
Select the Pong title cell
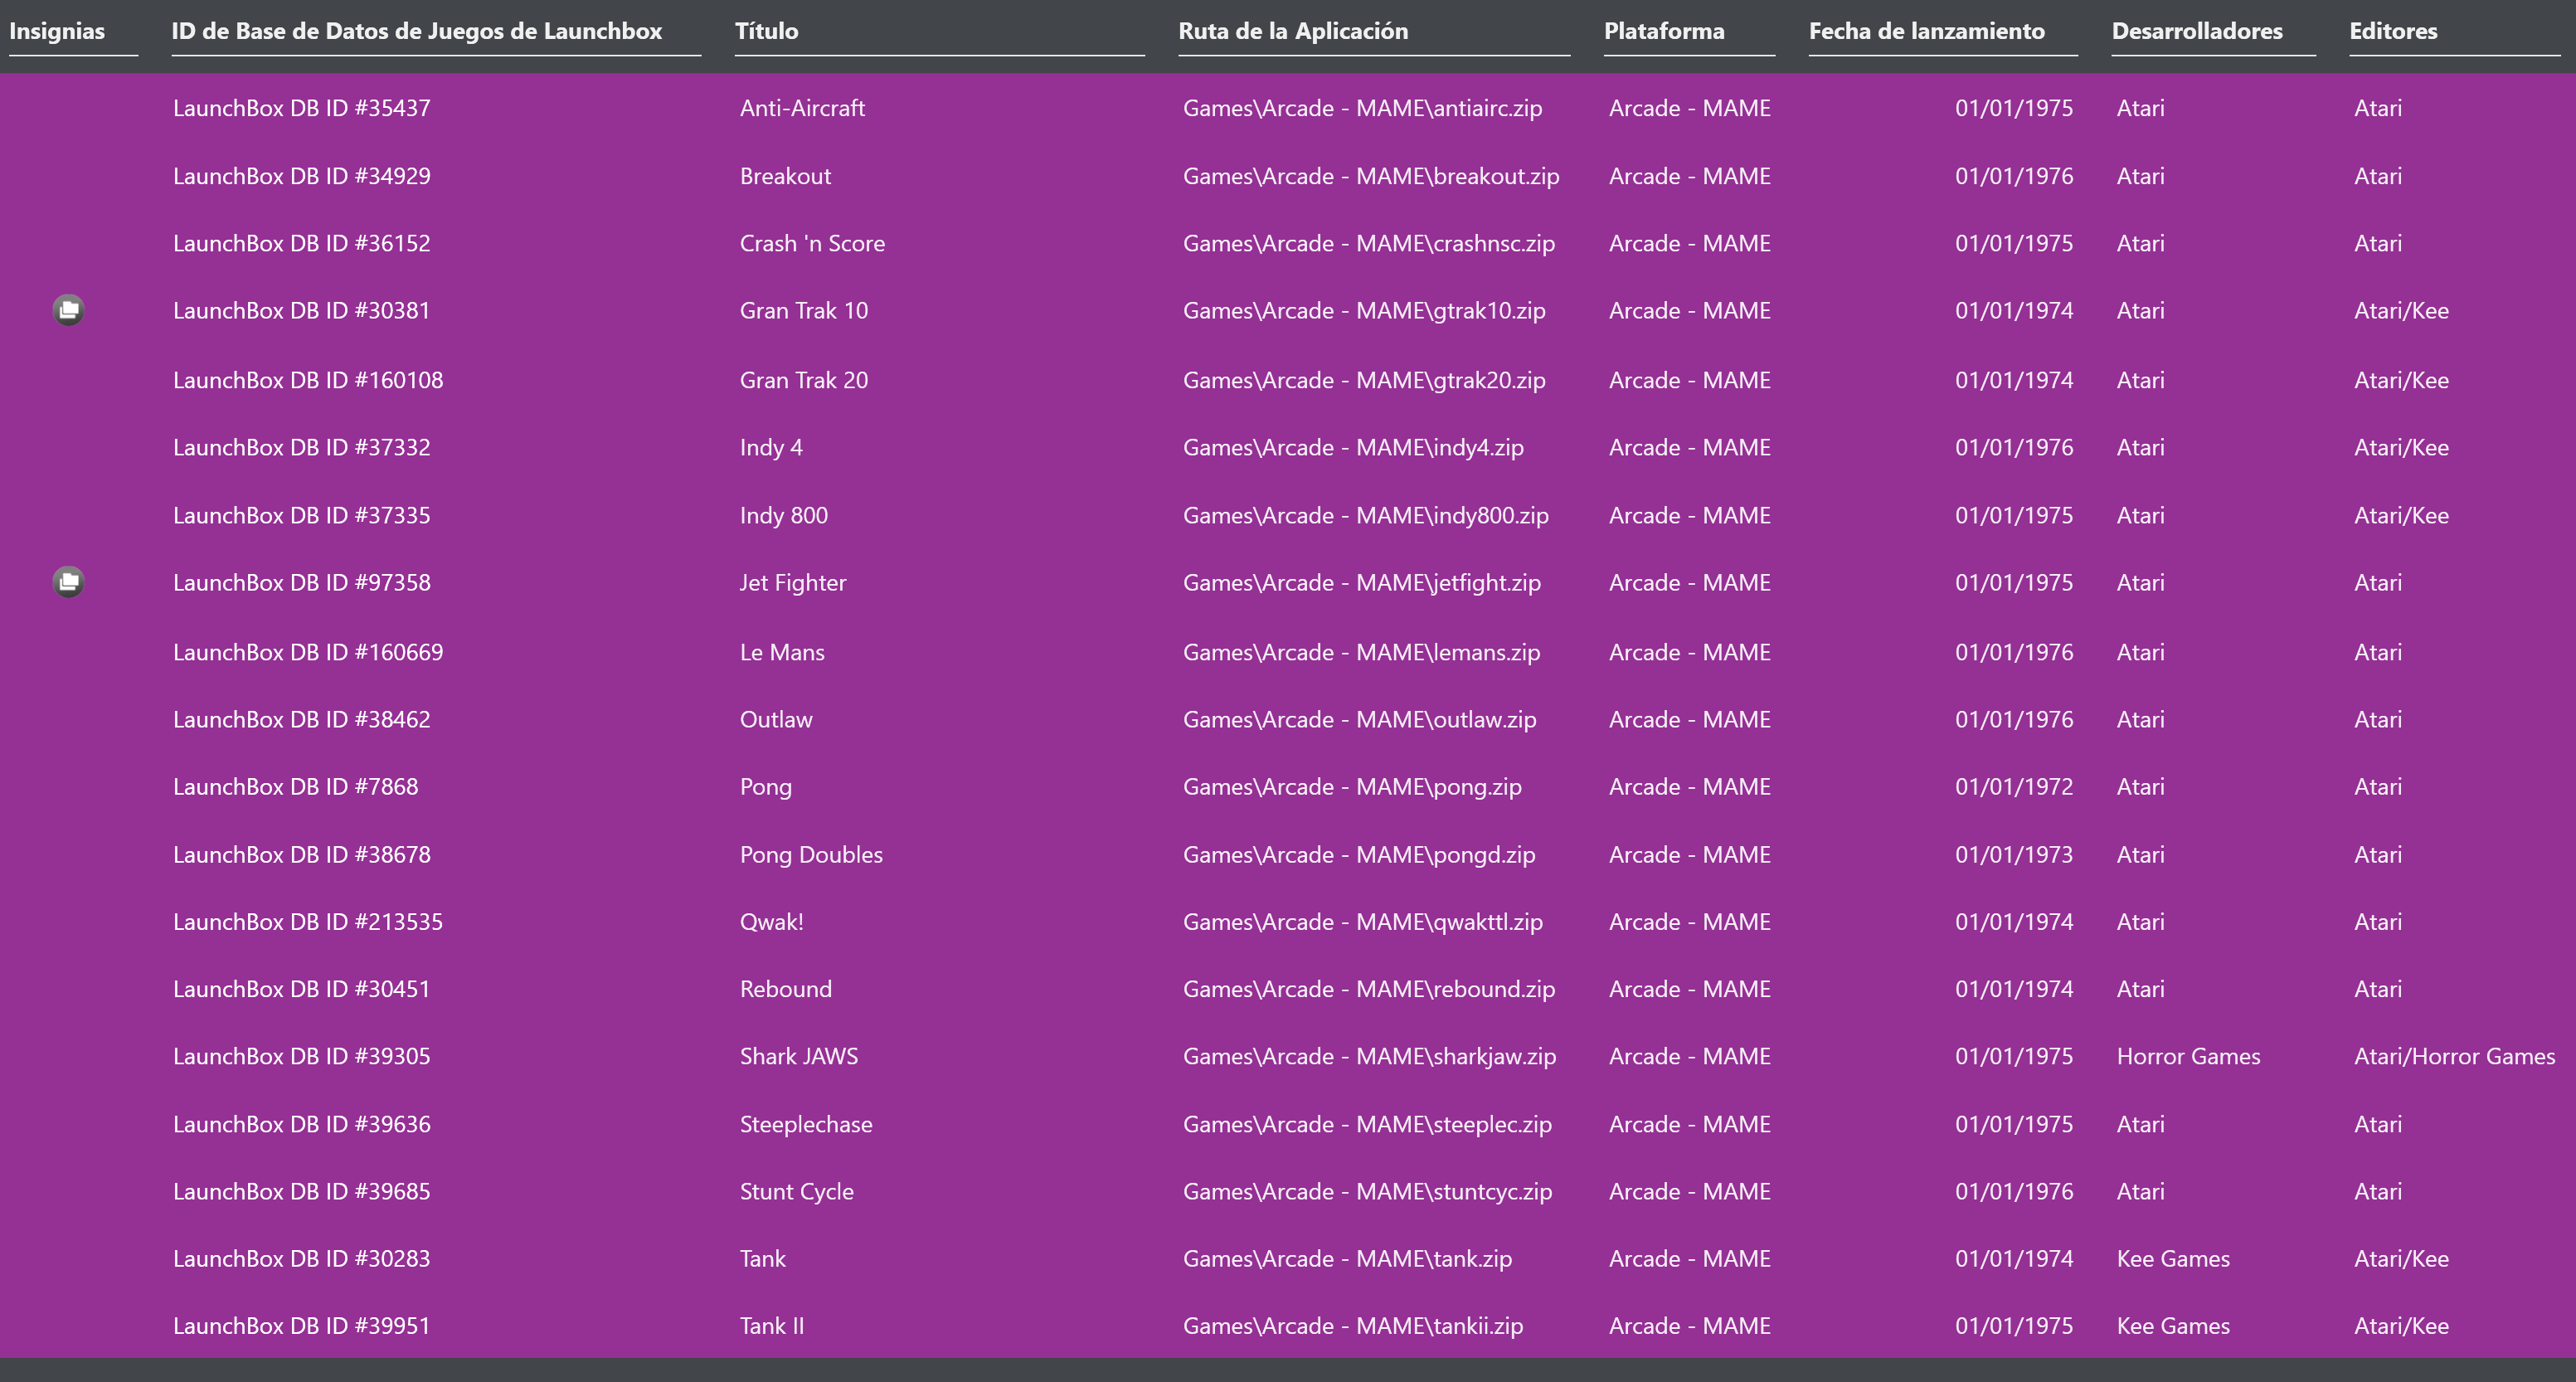766,787
